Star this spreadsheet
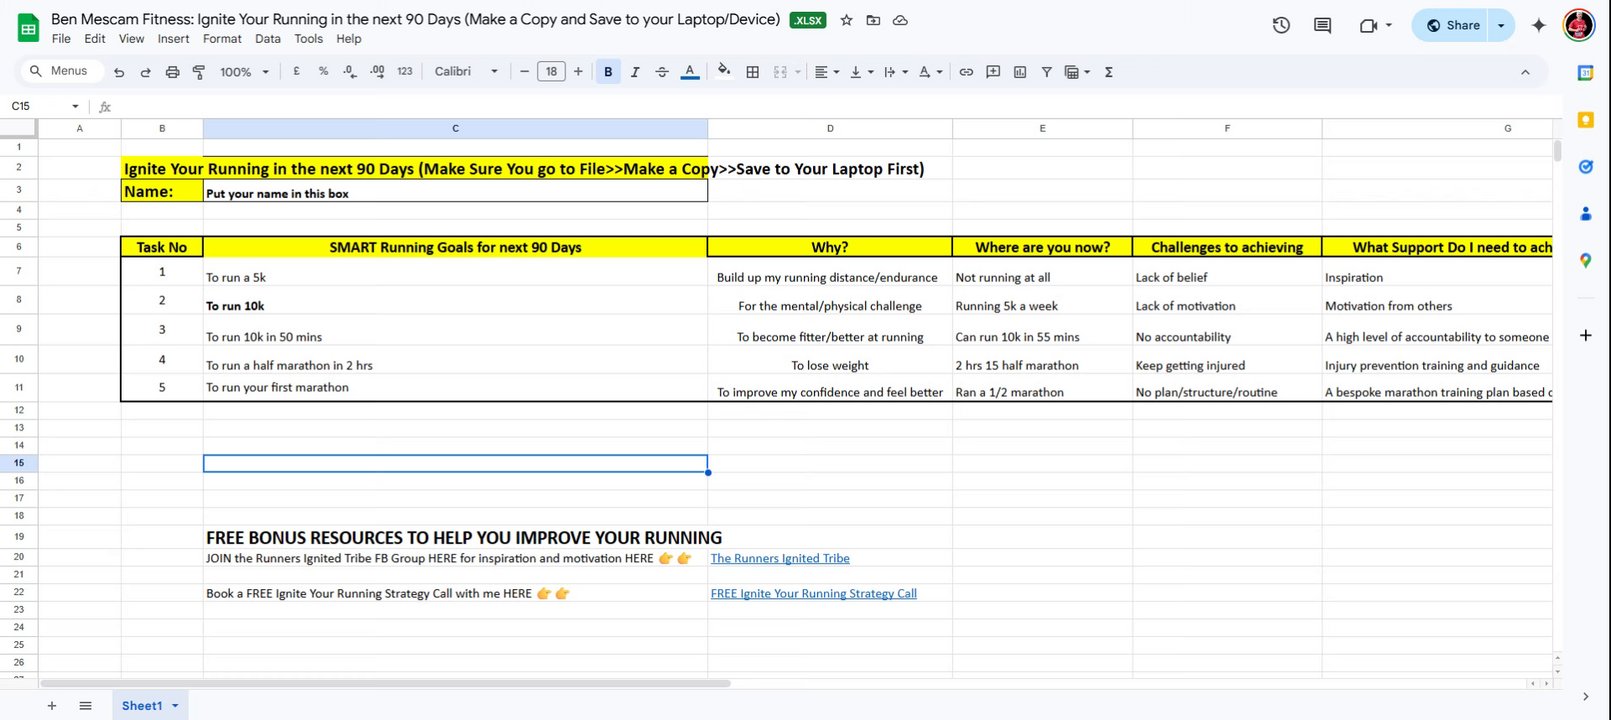The height and width of the screenshot is (720, 1611). pos(846,20)
